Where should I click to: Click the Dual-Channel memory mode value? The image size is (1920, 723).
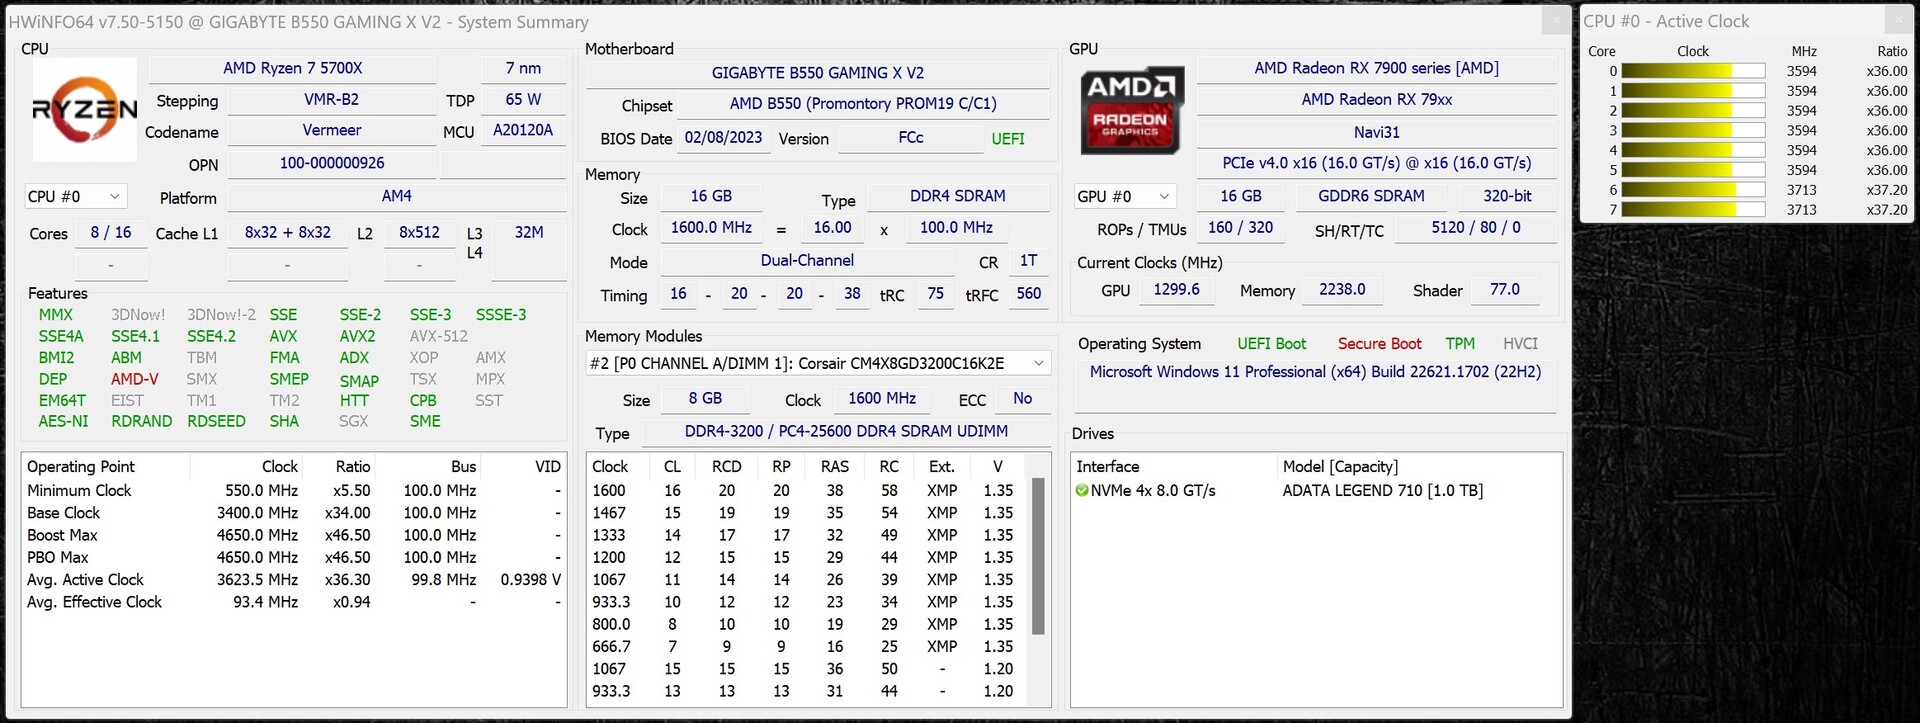coord(807,261)
